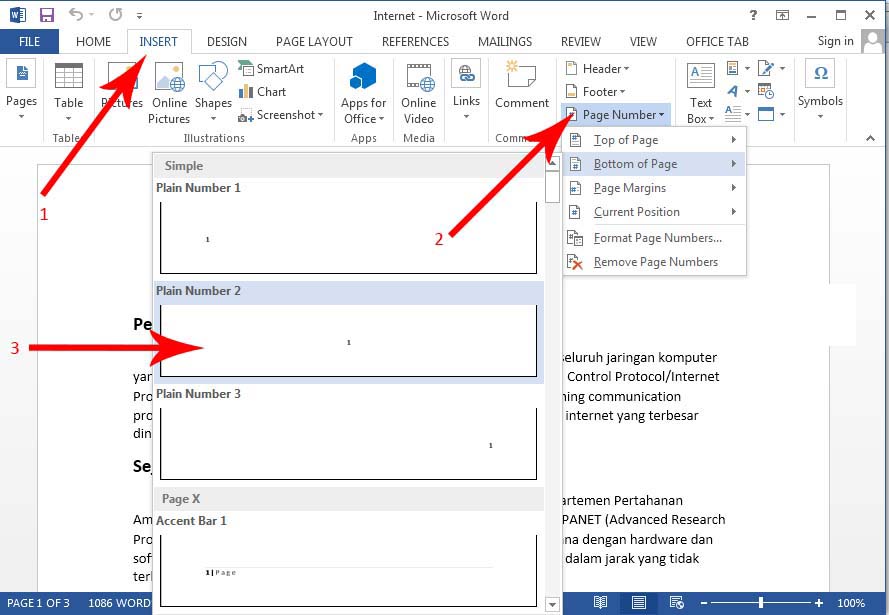Image resolution: width=889 pixels, height=615 pixels.
Task: Click the Redo repeat icon
Action: click(x=115, y=15)
